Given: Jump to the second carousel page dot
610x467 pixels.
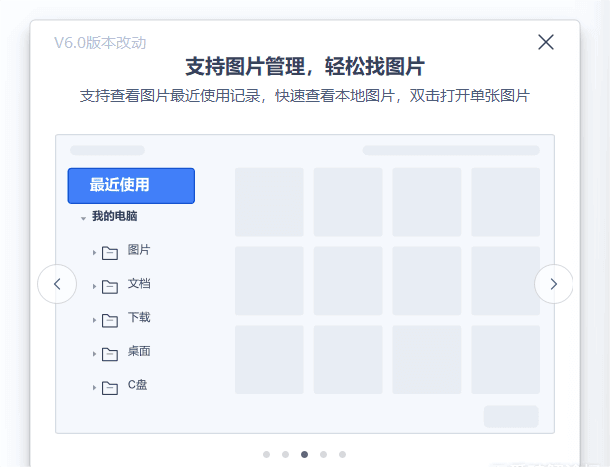Looking at the screenshot, I should tap(286, 454).
